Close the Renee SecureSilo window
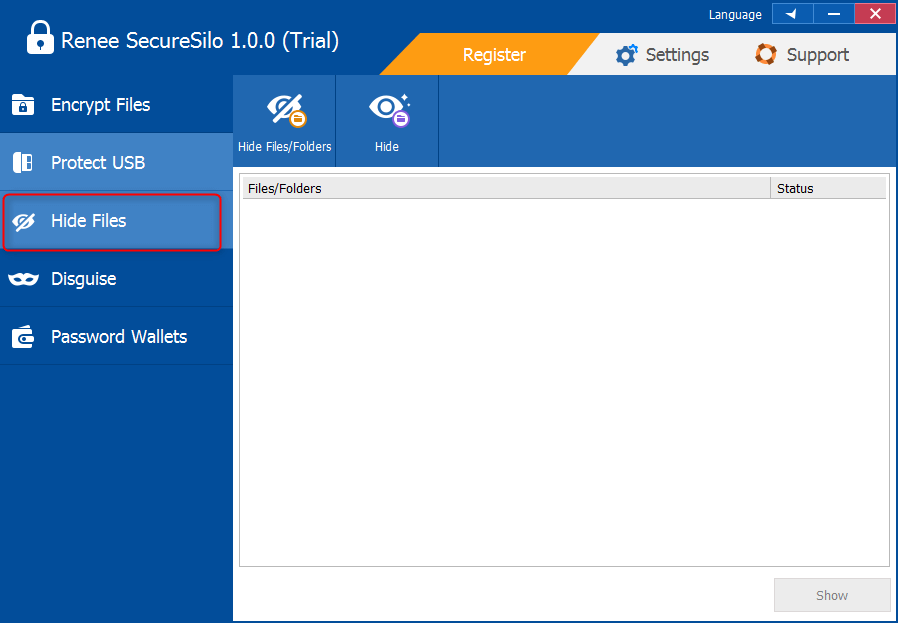This screenshot has width=898, height=623. (x=875, y=14)
